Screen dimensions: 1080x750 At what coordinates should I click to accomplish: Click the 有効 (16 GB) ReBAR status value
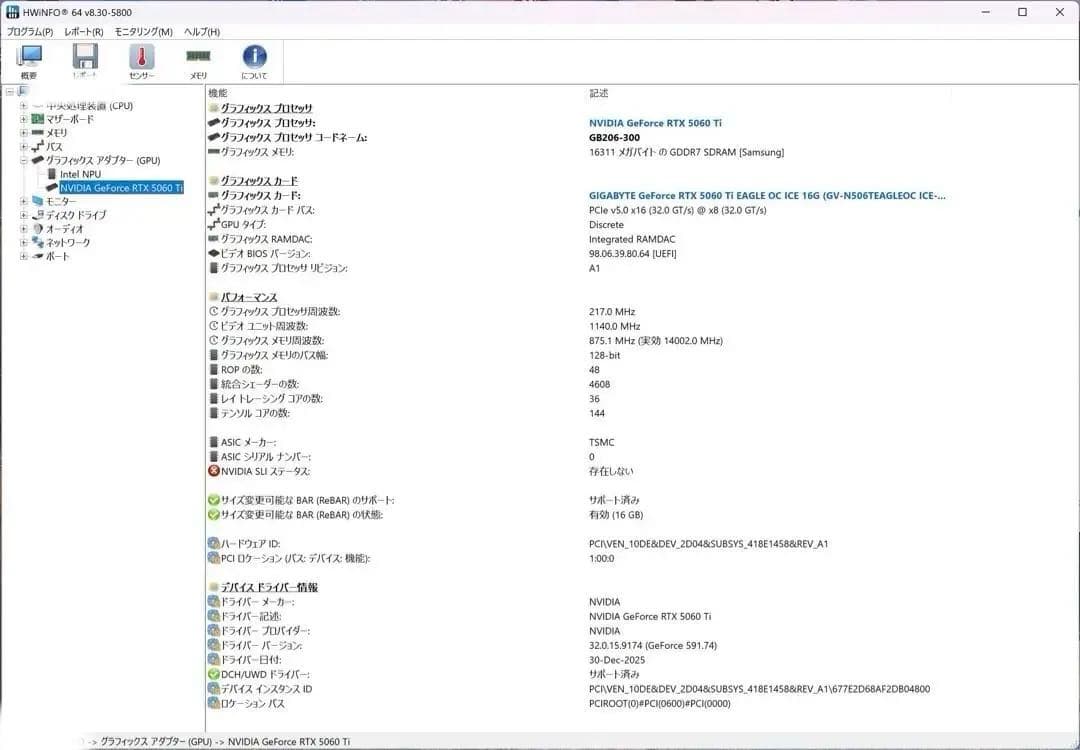click(x=616, y=514)
